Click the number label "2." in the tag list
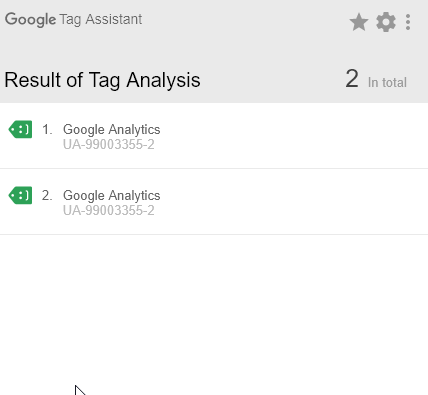The height and width of the screenshot is (395, 428). coord(47,195)
